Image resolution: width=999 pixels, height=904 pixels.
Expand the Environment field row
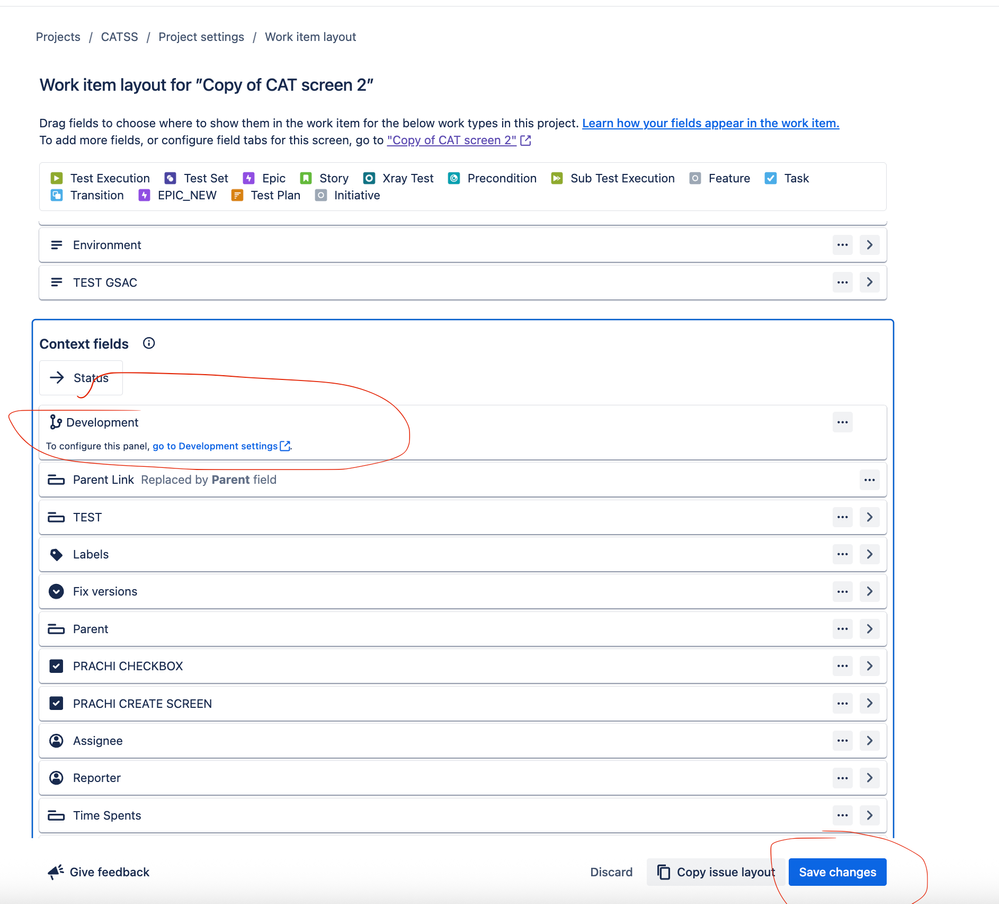click(869, 245)
